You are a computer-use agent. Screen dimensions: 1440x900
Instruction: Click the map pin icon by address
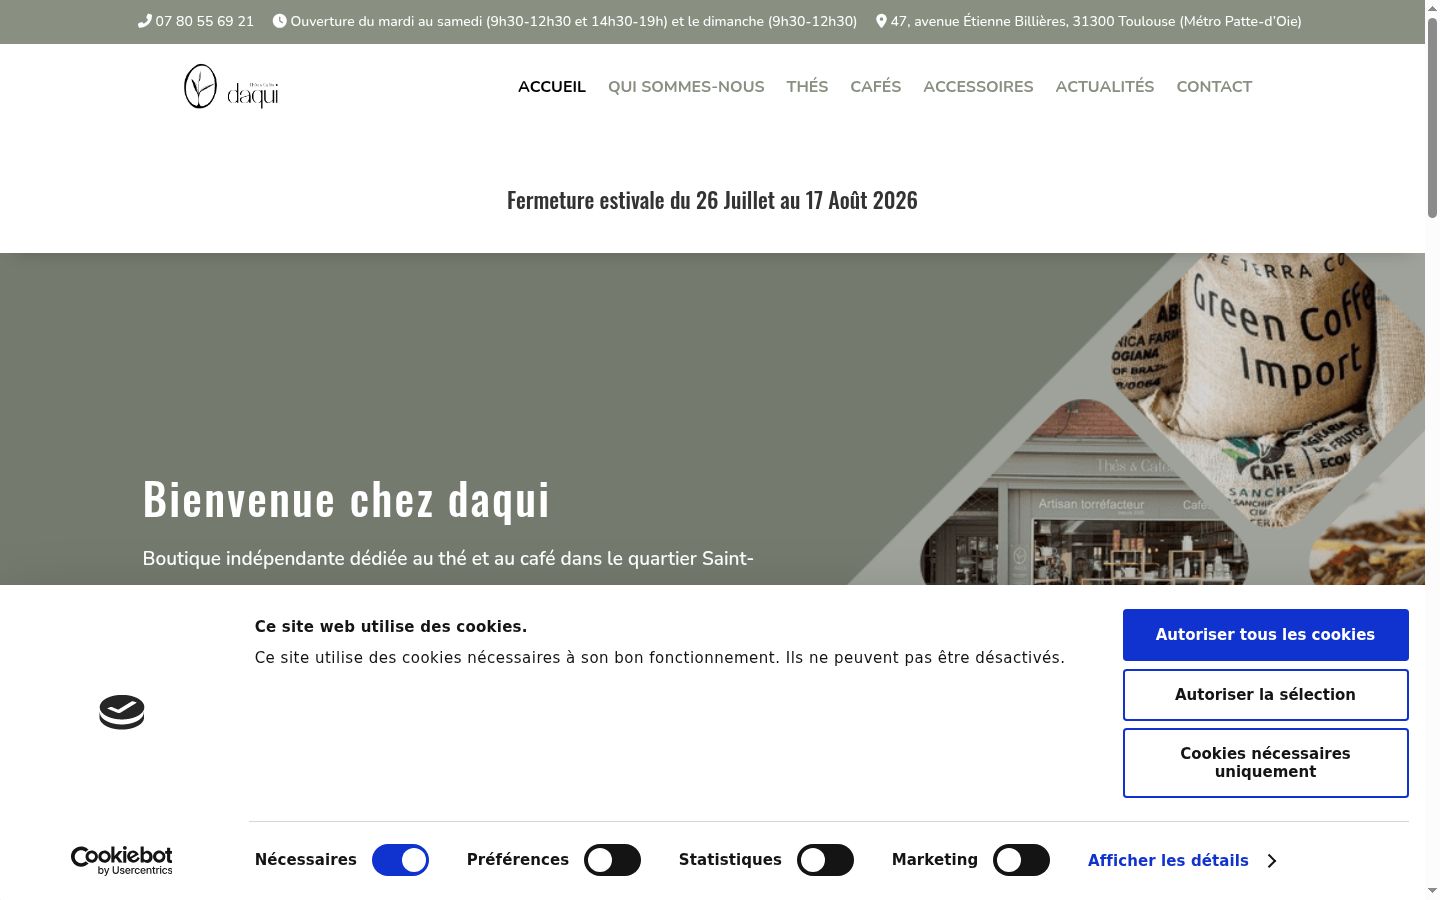(x=881, y=21)
